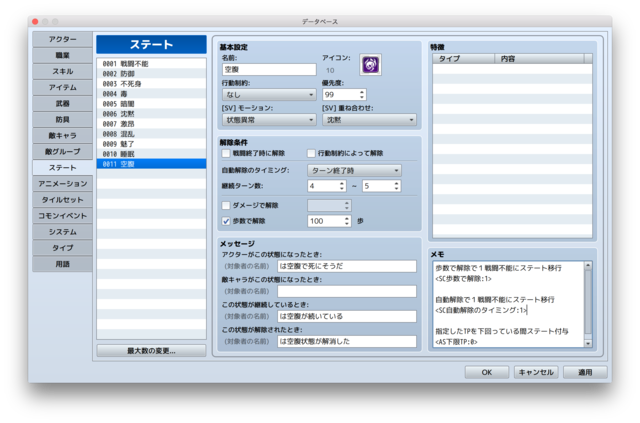Screen dimensions: 640x423
Task: Click the 適用 button
Action: tap(585, 372)
